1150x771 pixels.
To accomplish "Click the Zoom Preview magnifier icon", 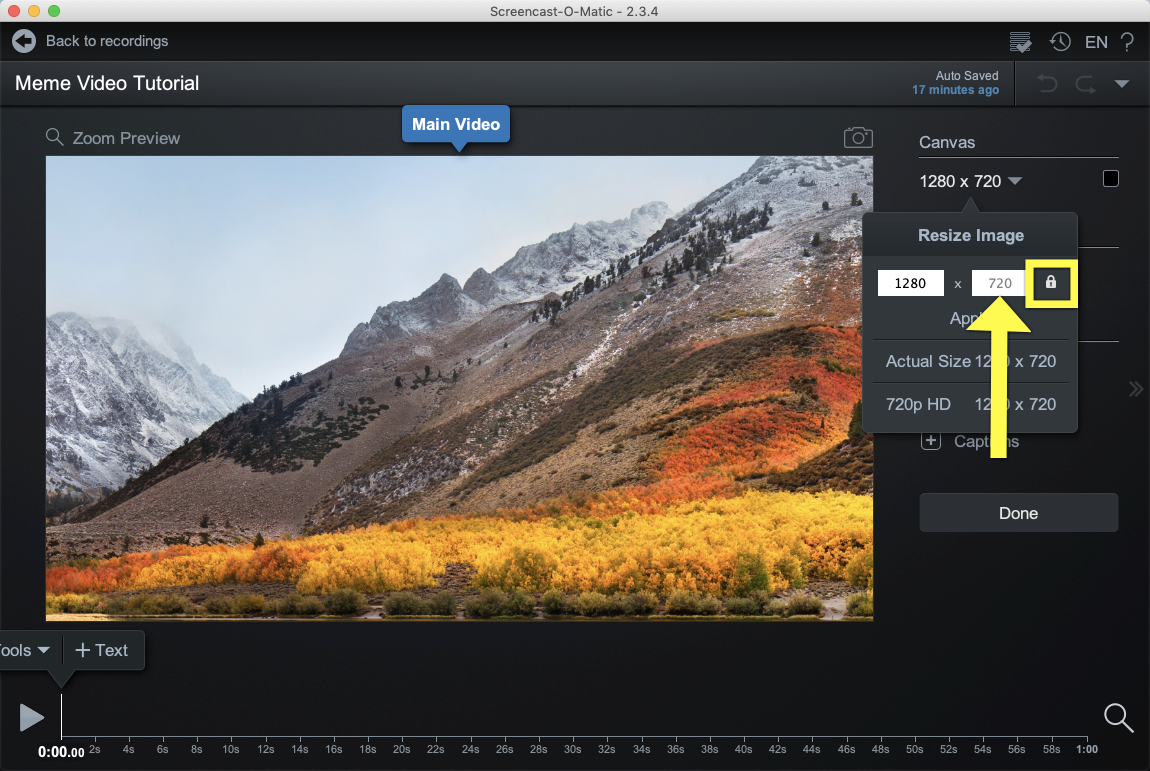I will [54, 137].
